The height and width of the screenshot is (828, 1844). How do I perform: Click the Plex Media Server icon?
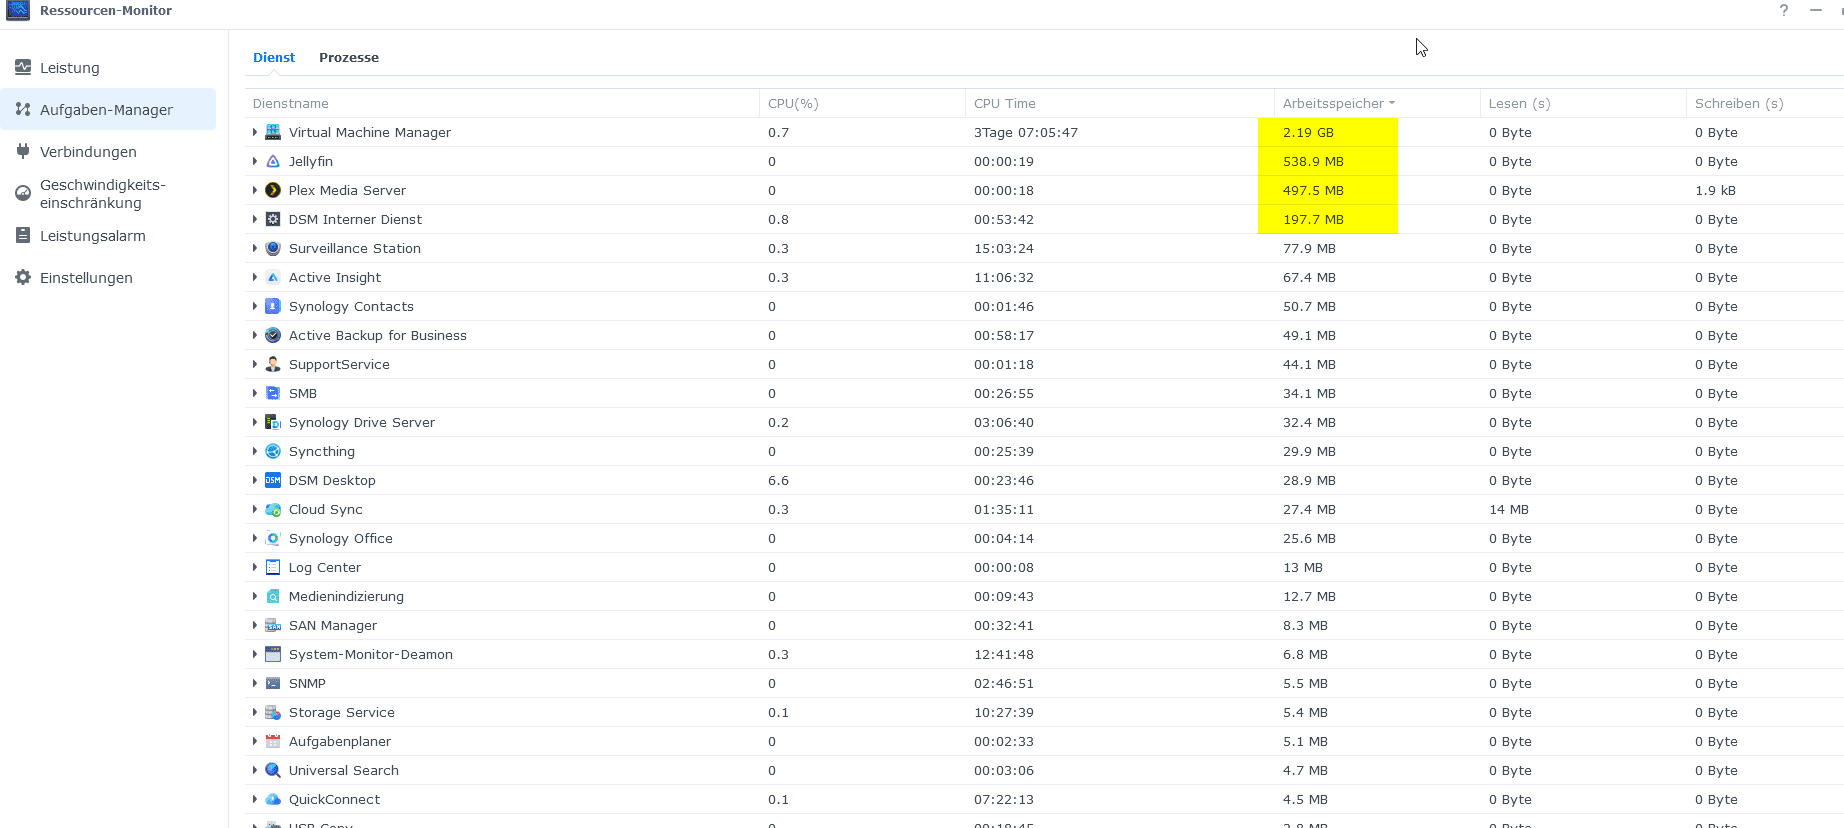pyautogui.click(x=273, y=190)
